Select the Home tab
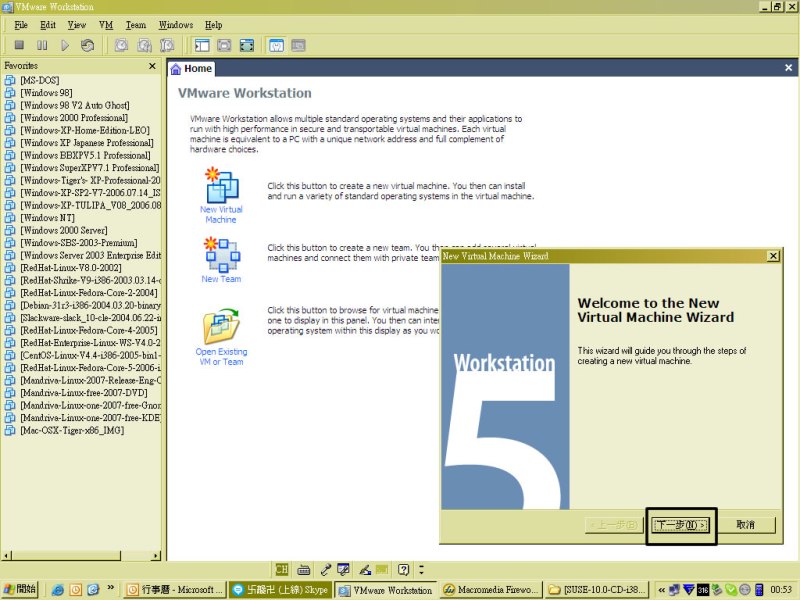Image resolution: width=800 pixels, height=600 pixels. [191, 68]
